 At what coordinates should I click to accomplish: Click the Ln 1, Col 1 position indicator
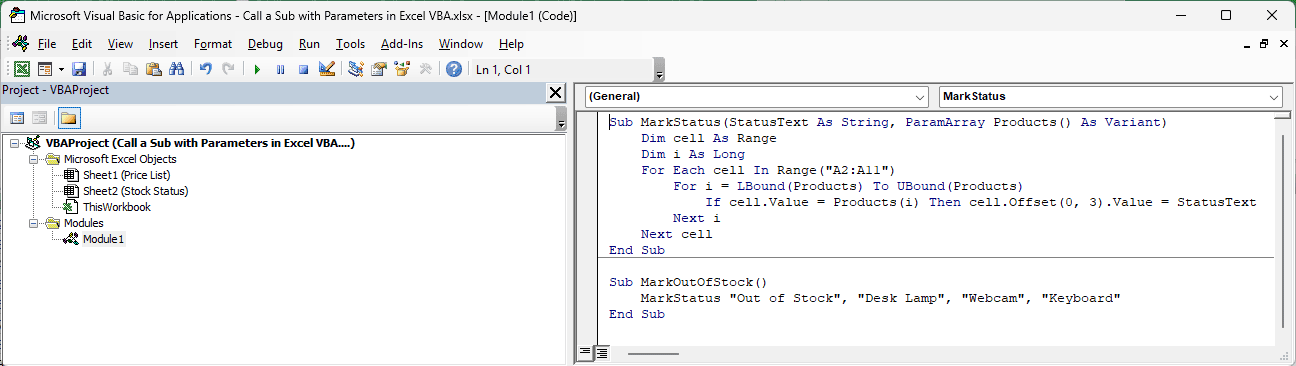[x=503, y=69]
